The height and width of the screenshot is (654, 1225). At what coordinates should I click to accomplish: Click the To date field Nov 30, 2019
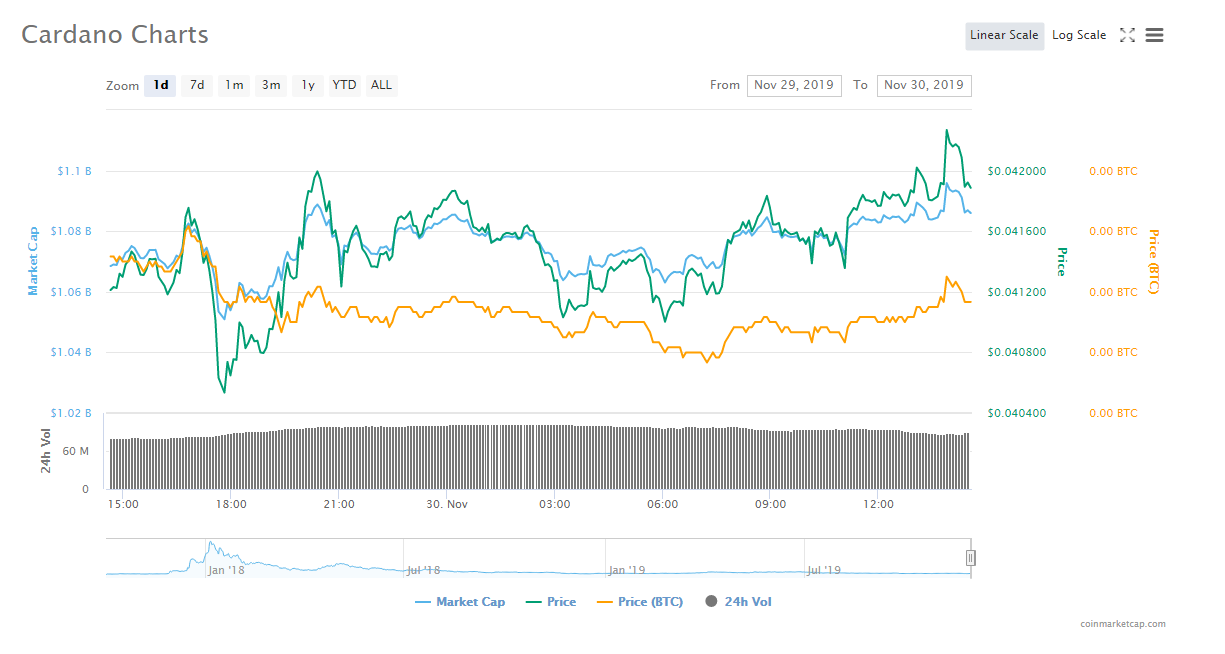[924, 85]
